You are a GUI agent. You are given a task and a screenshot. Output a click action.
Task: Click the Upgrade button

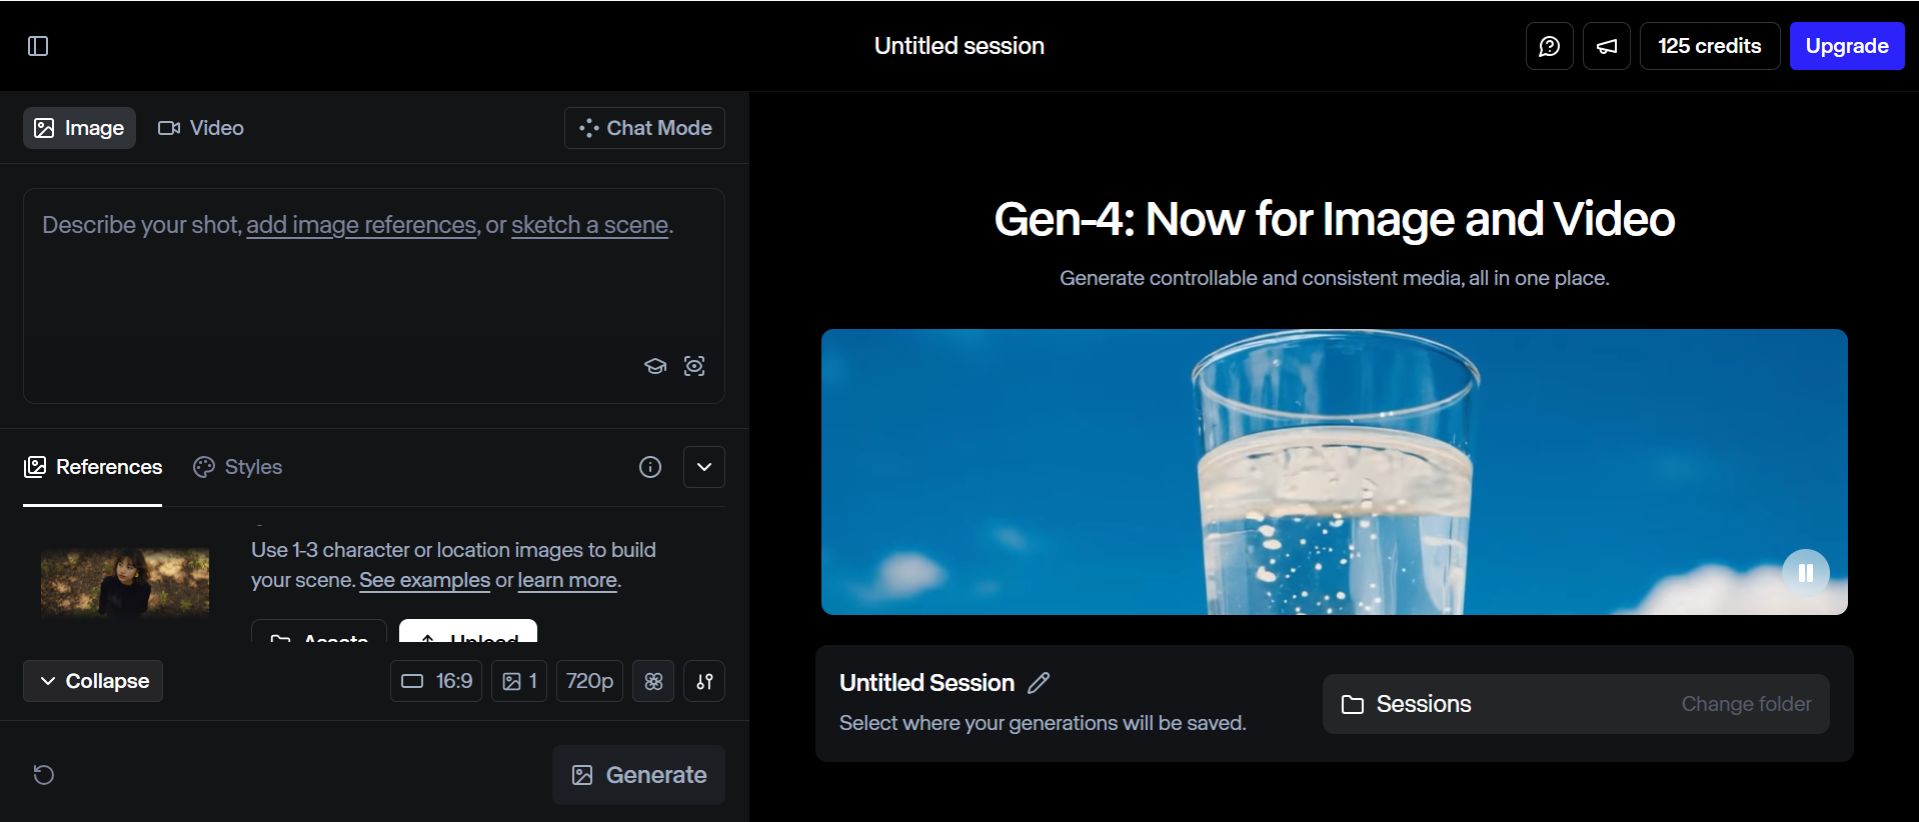pyautogui.click(x=1846, y=46)
